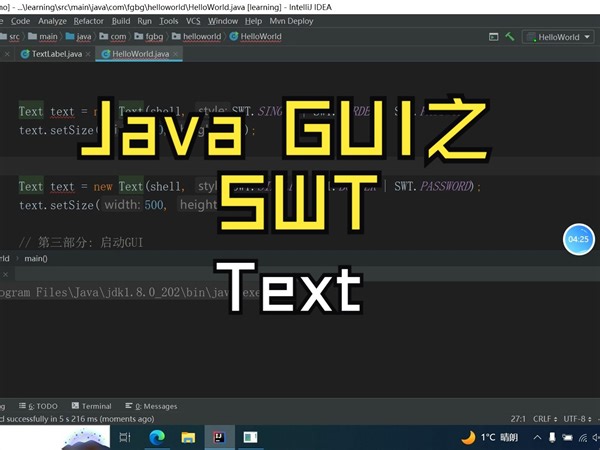Select the com breadcrumb package

(x=113, y=37)
